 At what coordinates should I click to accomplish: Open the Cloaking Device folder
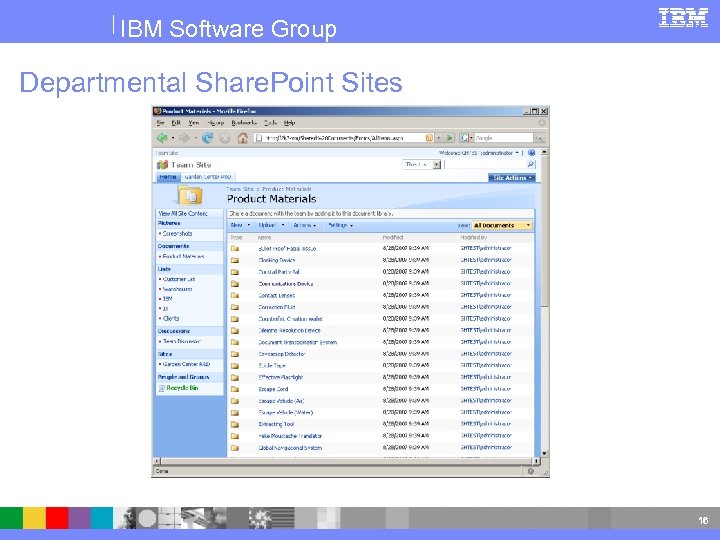277,260
